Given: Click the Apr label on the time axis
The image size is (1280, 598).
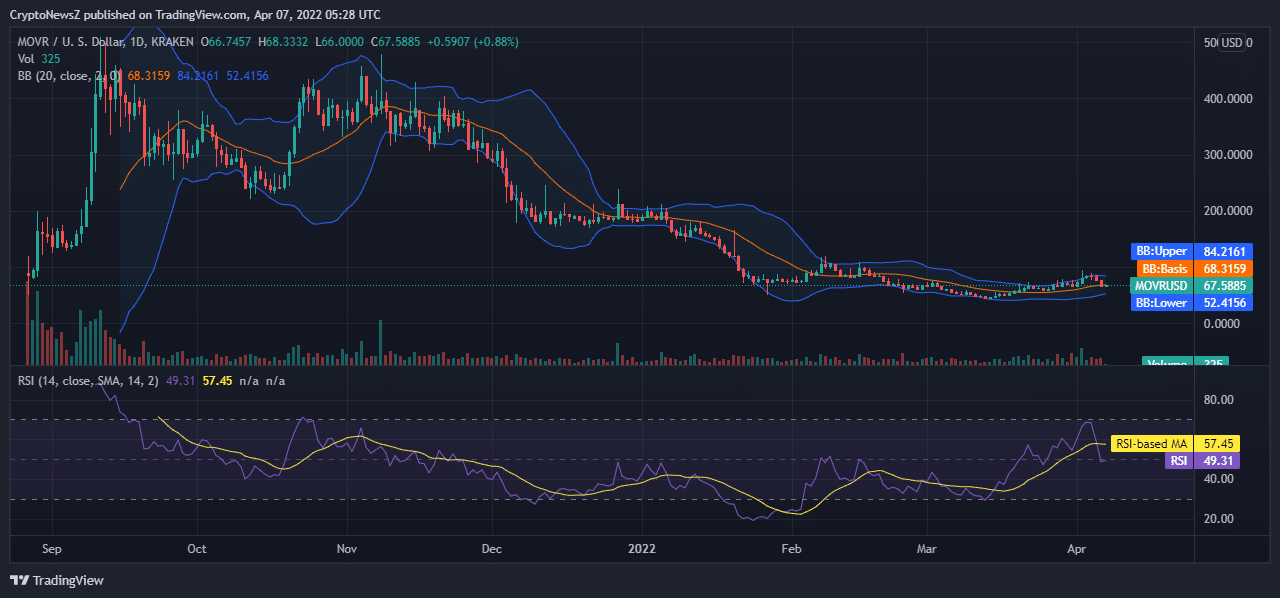Looking at the screenshot, I should point(1076,549).
